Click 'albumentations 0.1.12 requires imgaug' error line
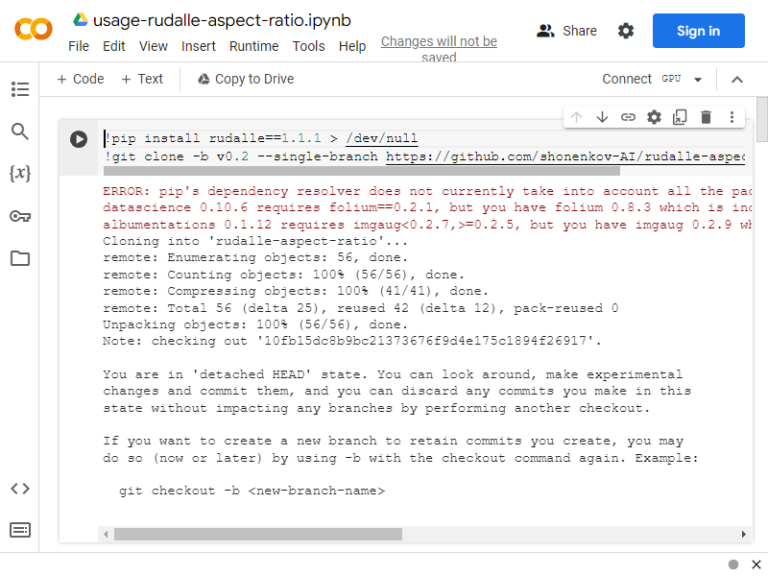 tap(427, 224)
